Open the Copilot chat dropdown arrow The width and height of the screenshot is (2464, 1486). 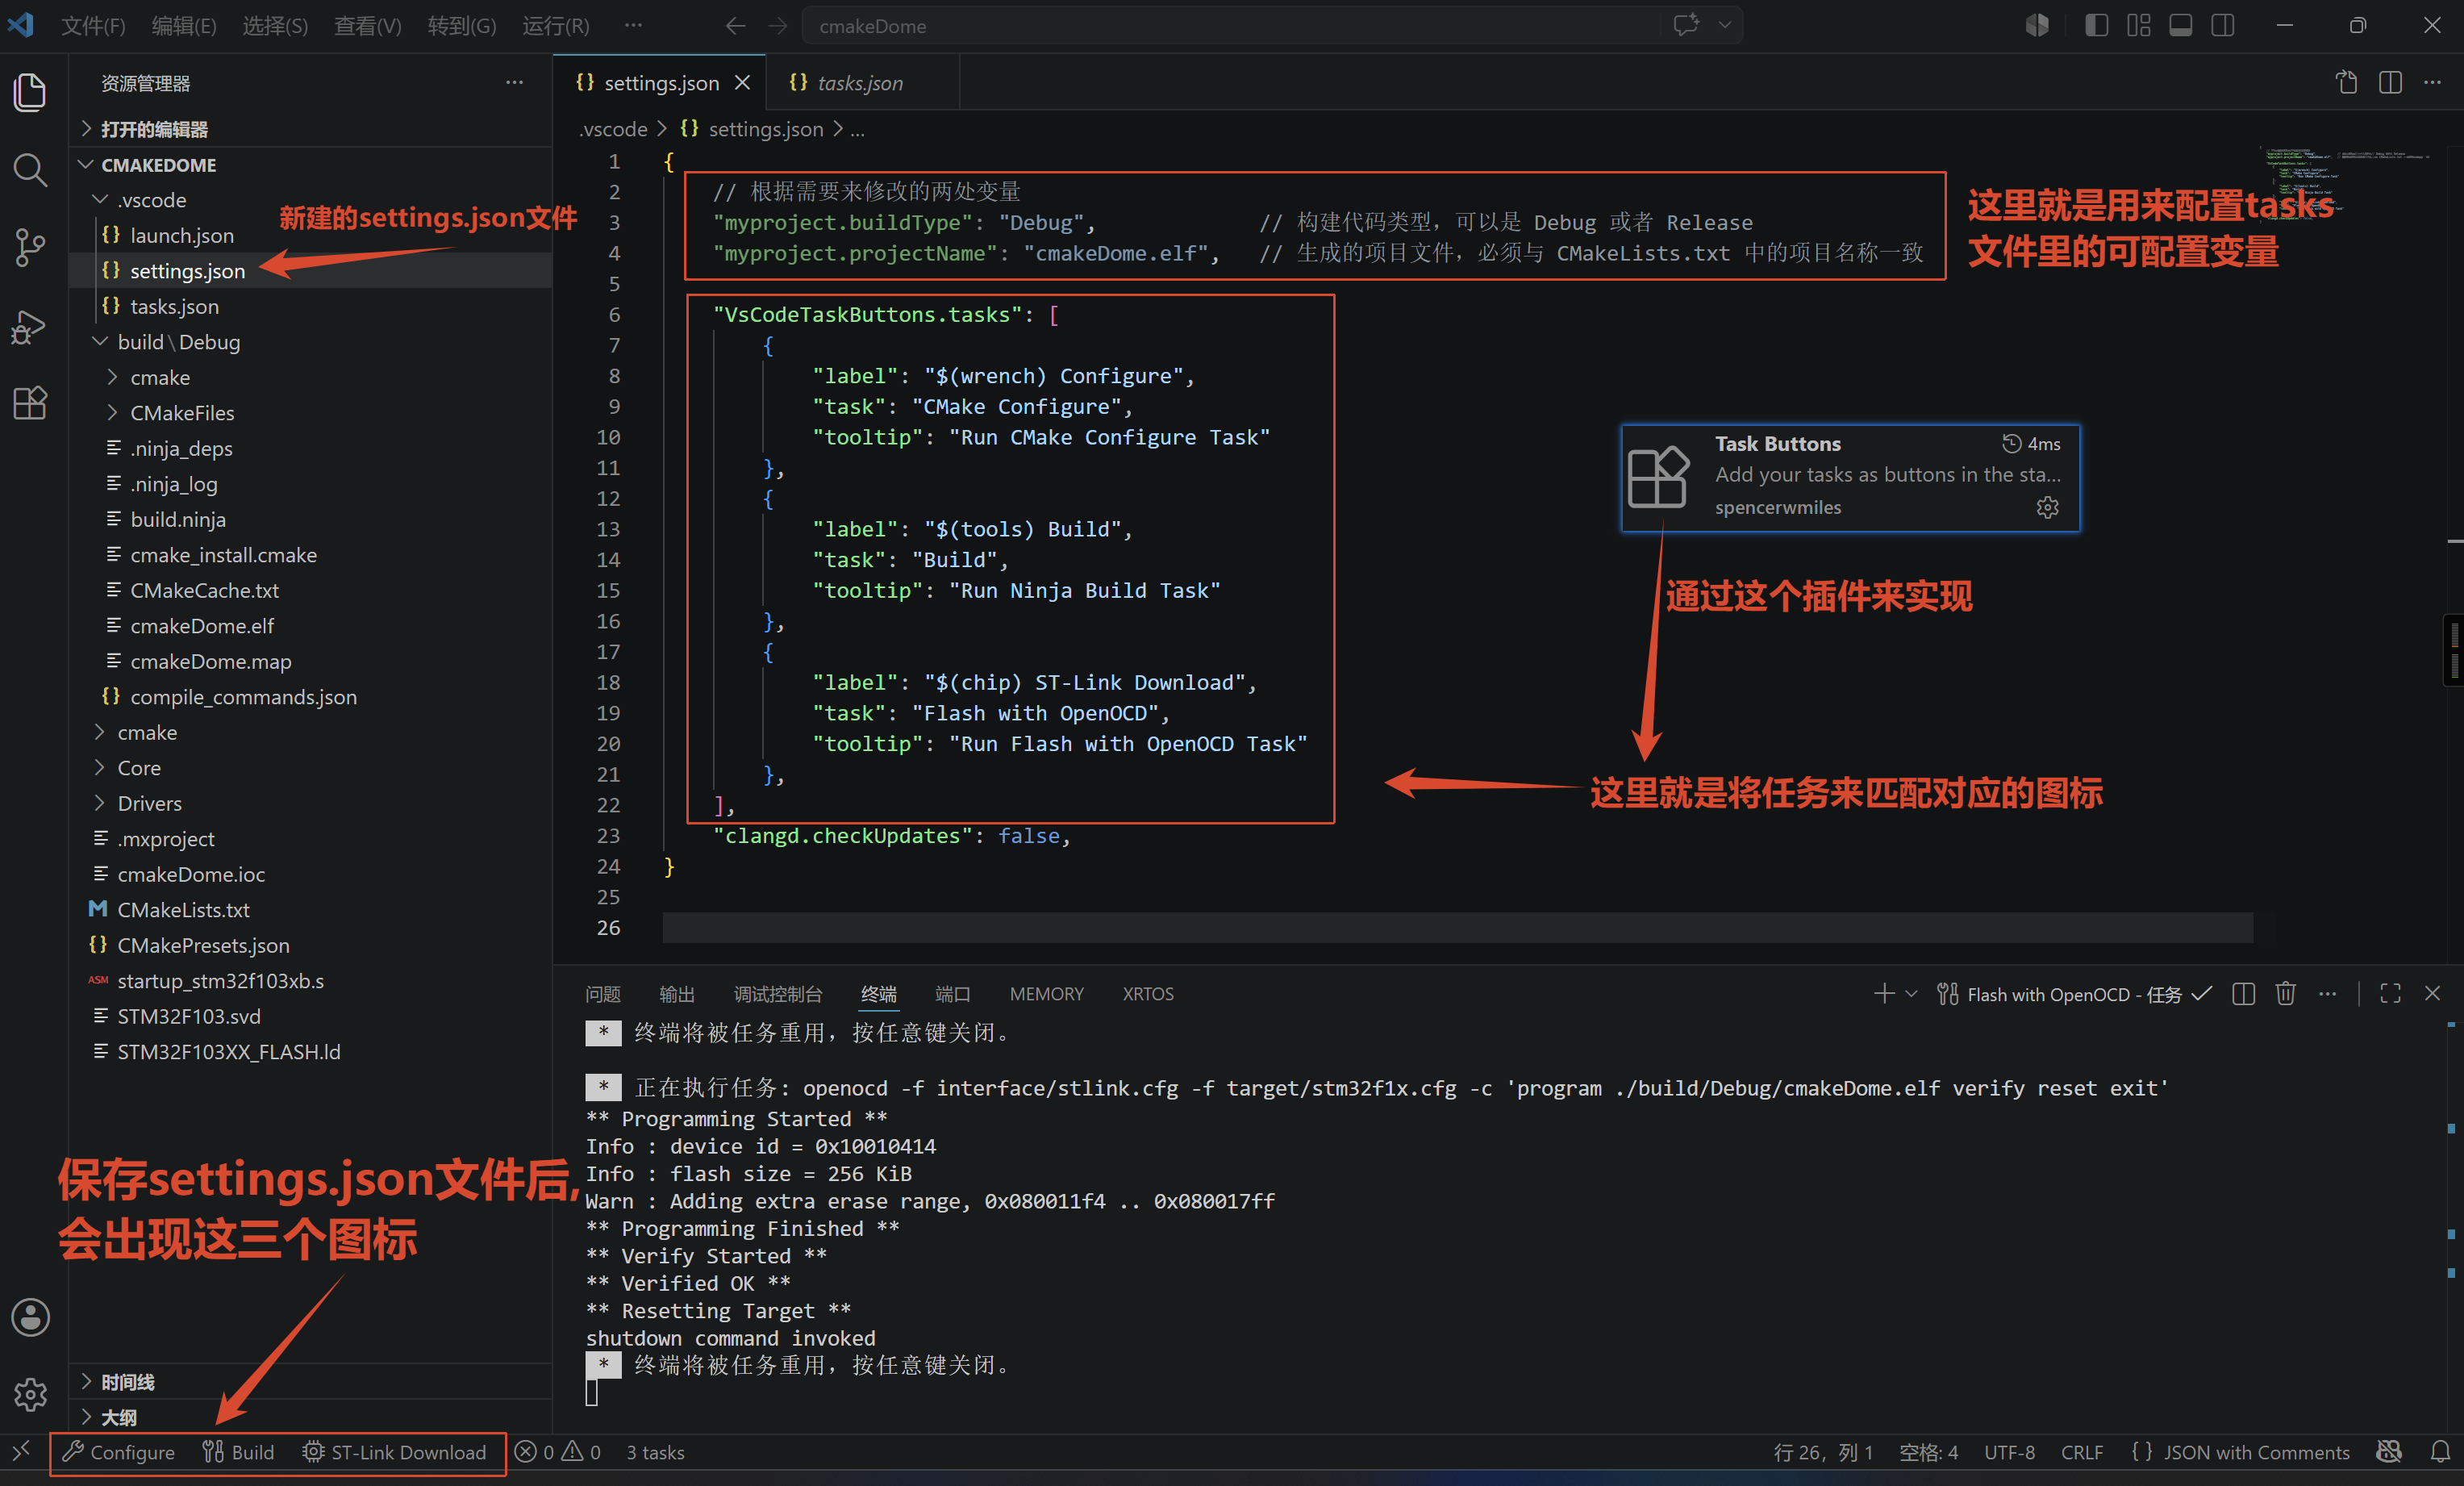point(1724,25)
